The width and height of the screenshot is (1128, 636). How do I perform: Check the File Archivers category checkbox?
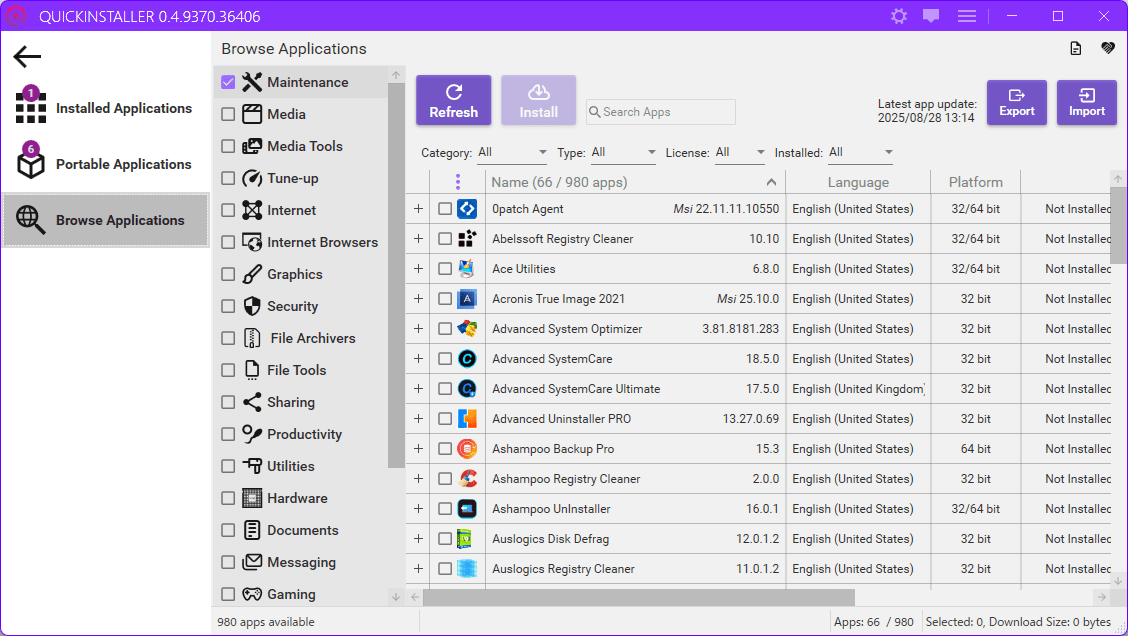(228, 338)
